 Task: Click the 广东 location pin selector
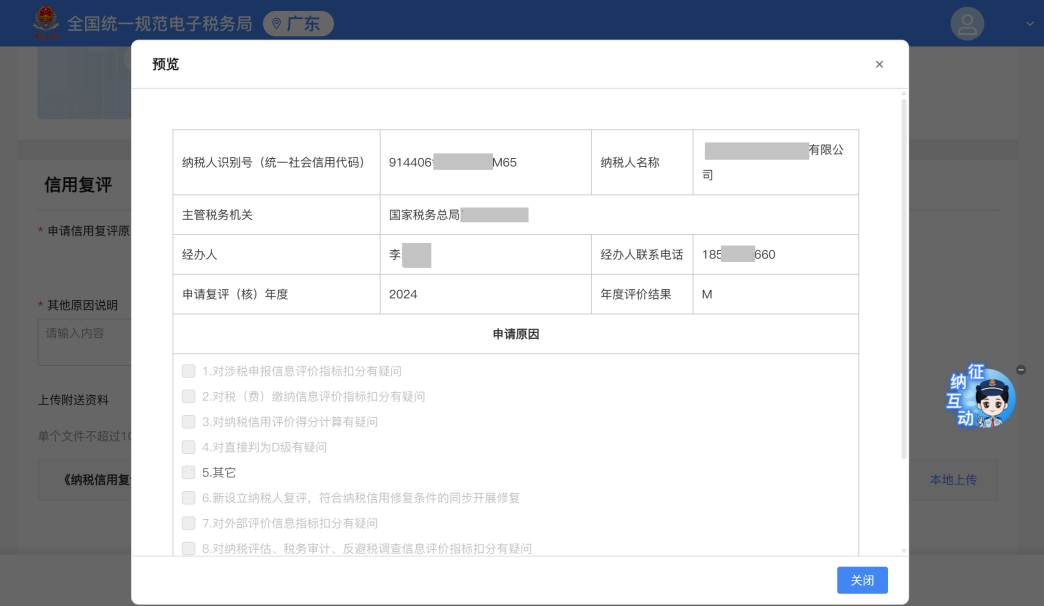(x=298, y=24)
